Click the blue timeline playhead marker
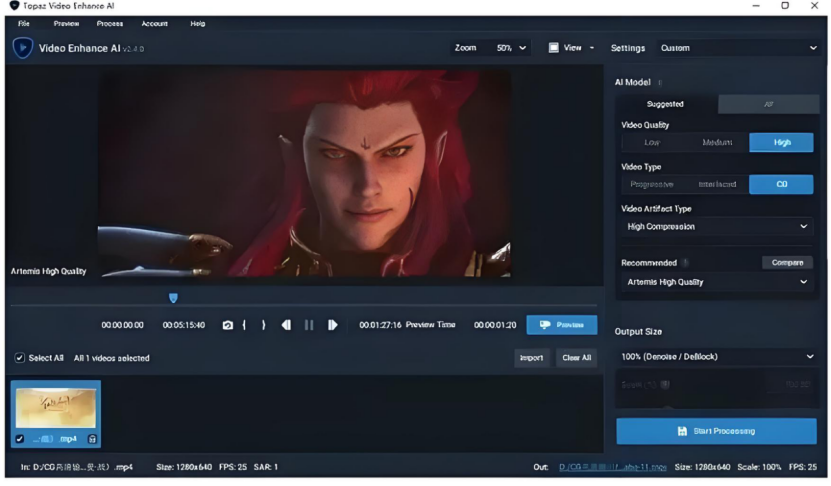The width and height of the screenshot is (831, 486). point(173,298)
